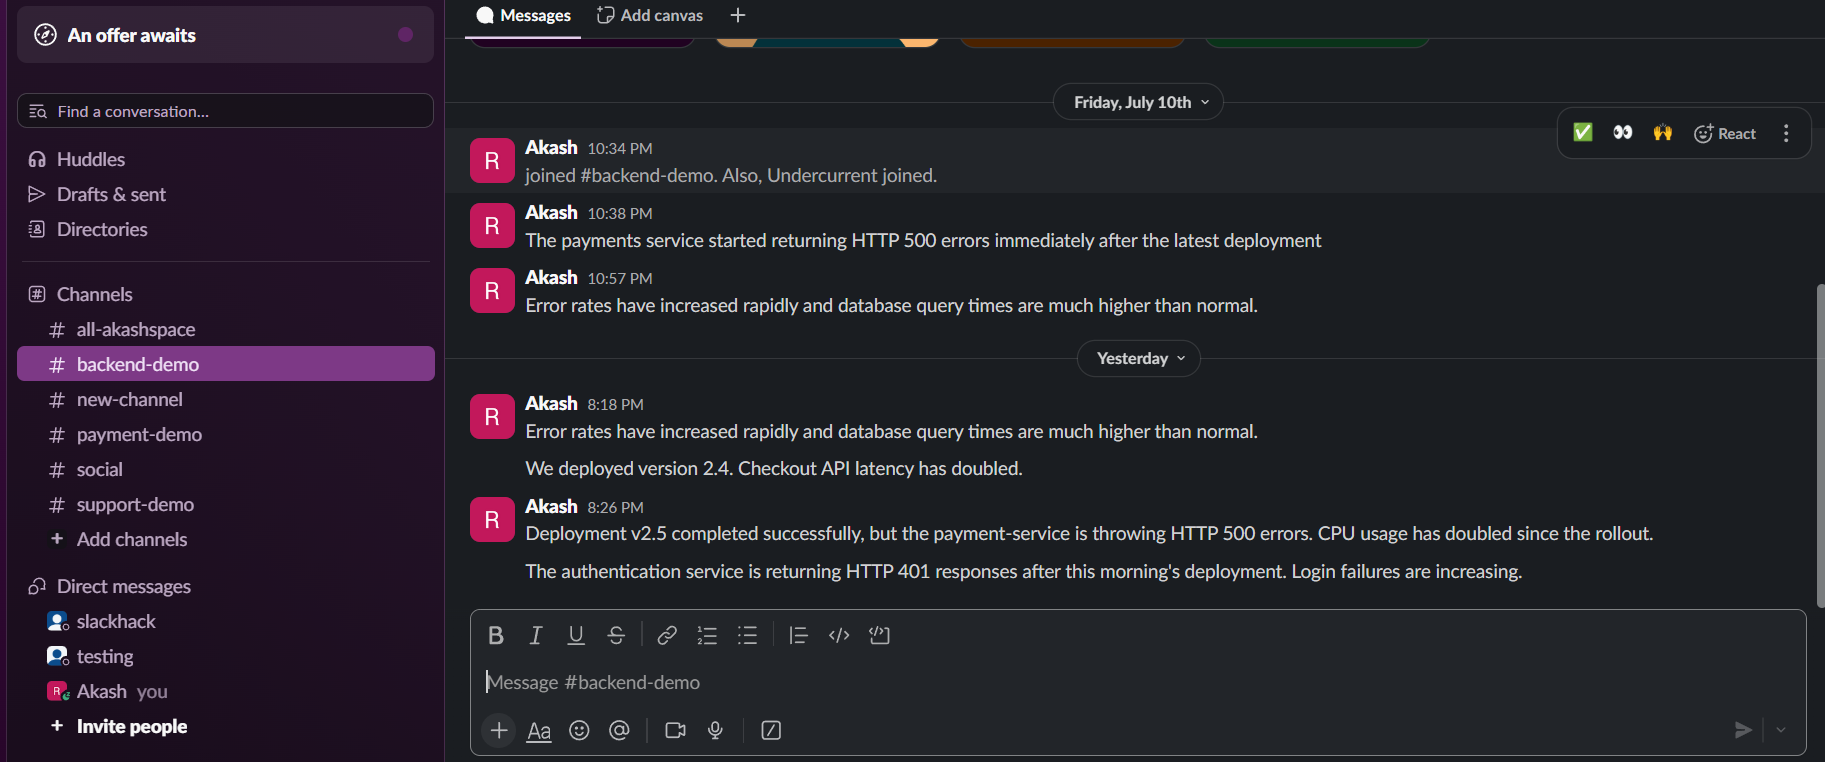Toggle bold formatting in composer
The image size is (1825, 762).
click(496, 635)
